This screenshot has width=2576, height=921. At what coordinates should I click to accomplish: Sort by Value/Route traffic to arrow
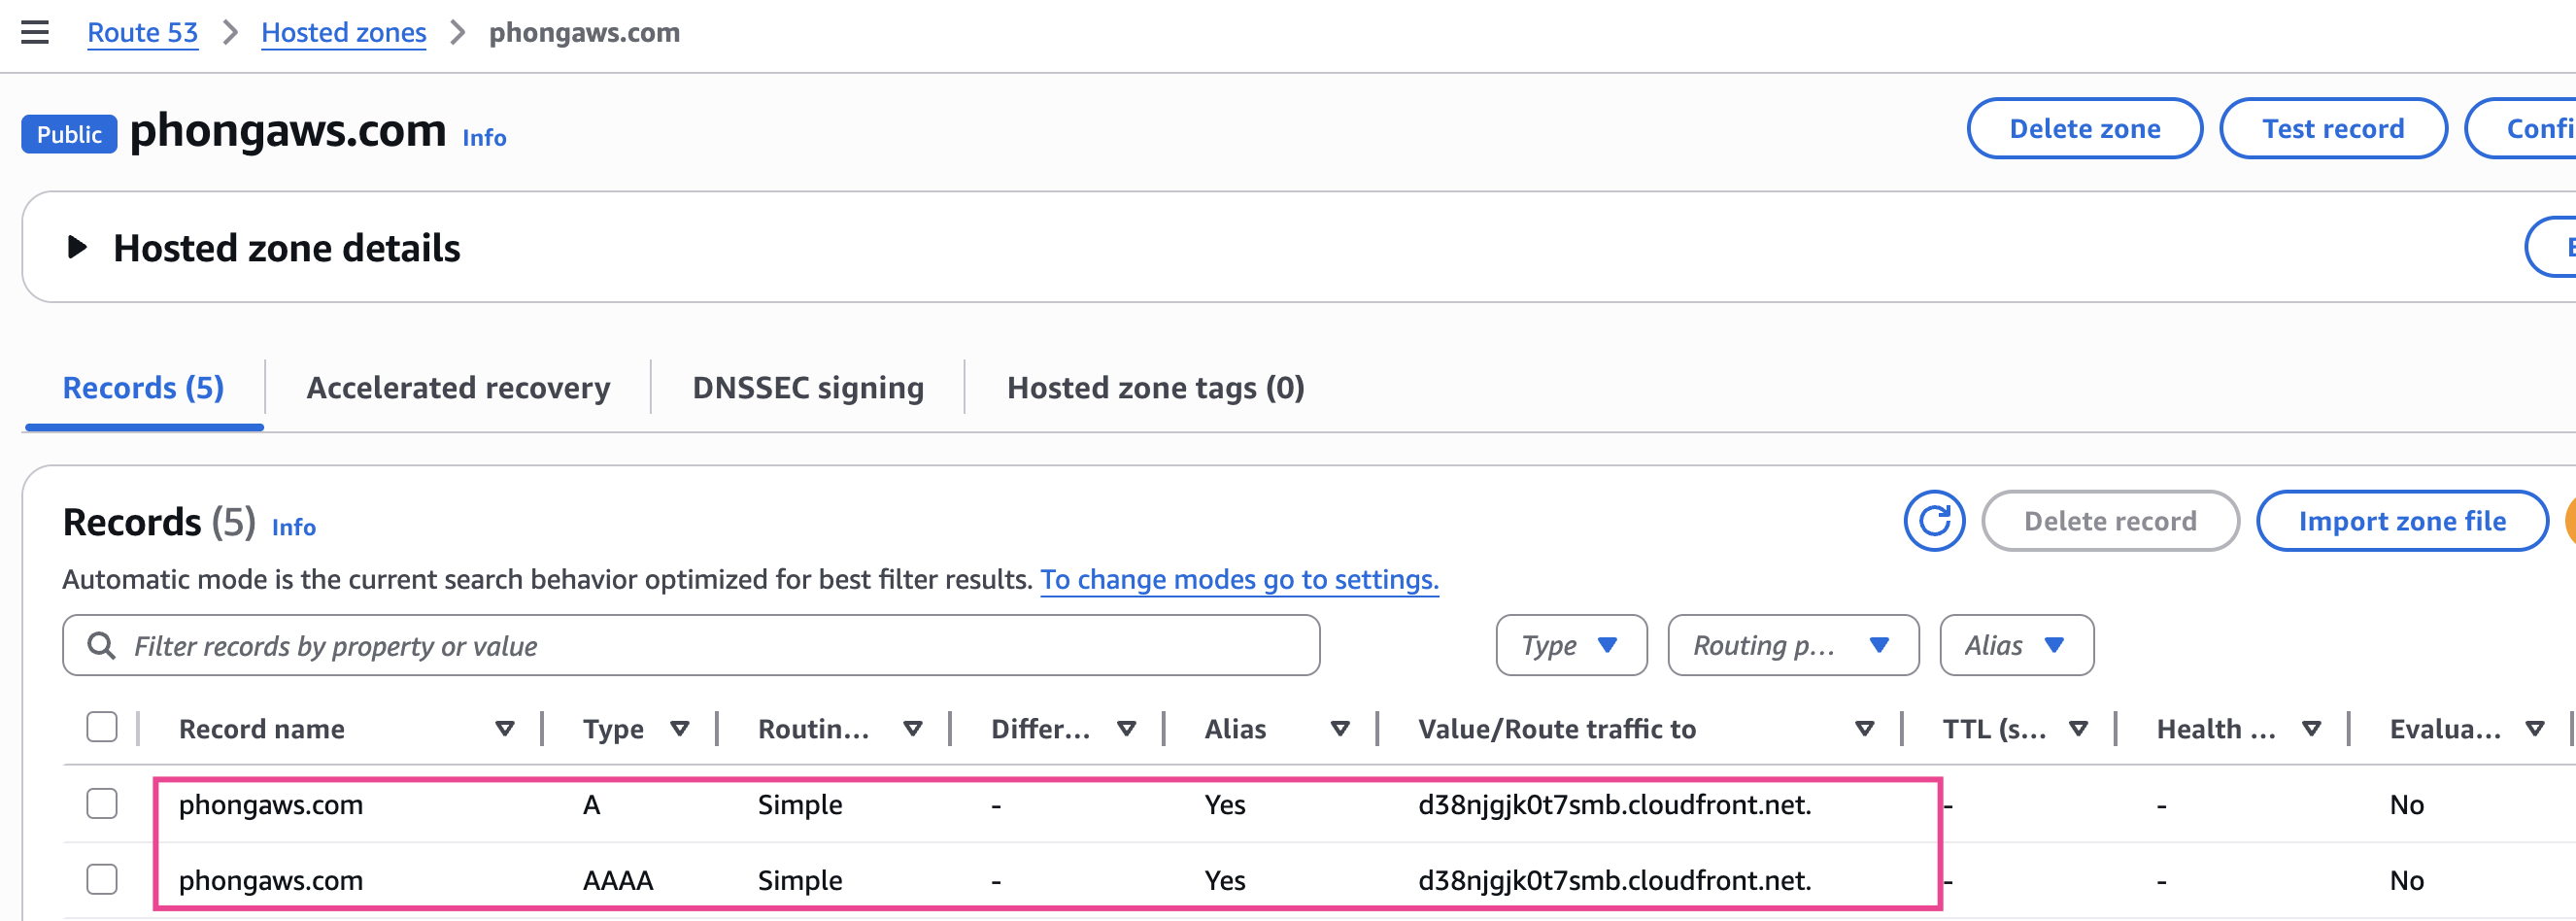[x=1864, y=729]
